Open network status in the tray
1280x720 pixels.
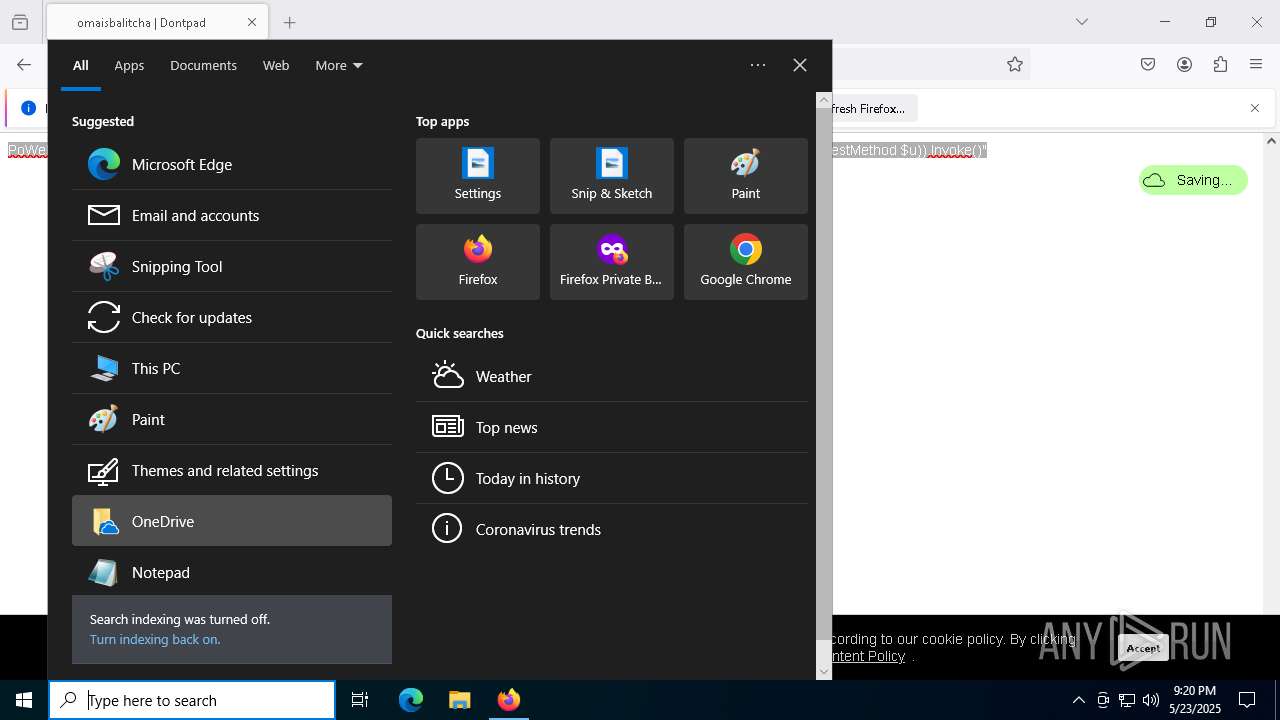[1127, 700]
